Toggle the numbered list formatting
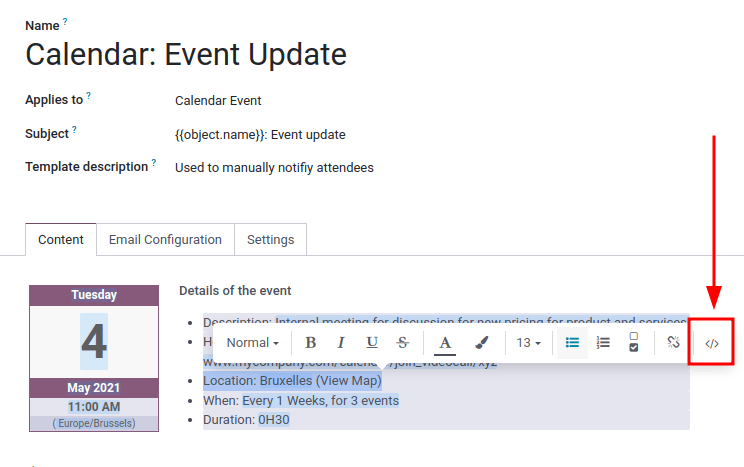 pyautogui.click(x=603, y=343)
